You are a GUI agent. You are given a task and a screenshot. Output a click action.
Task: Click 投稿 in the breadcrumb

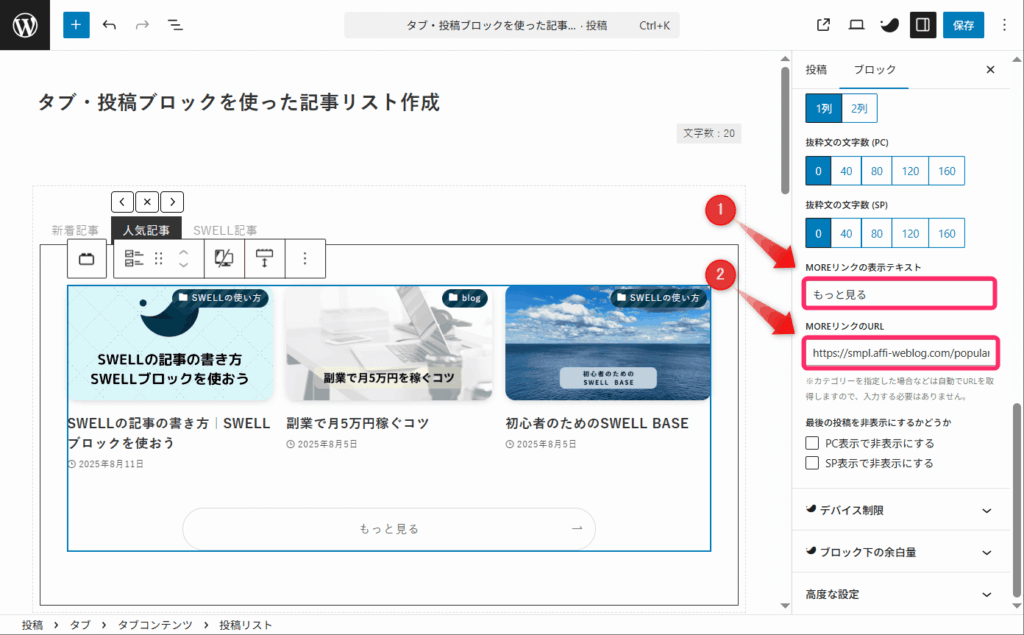click(x=32, y=625)
